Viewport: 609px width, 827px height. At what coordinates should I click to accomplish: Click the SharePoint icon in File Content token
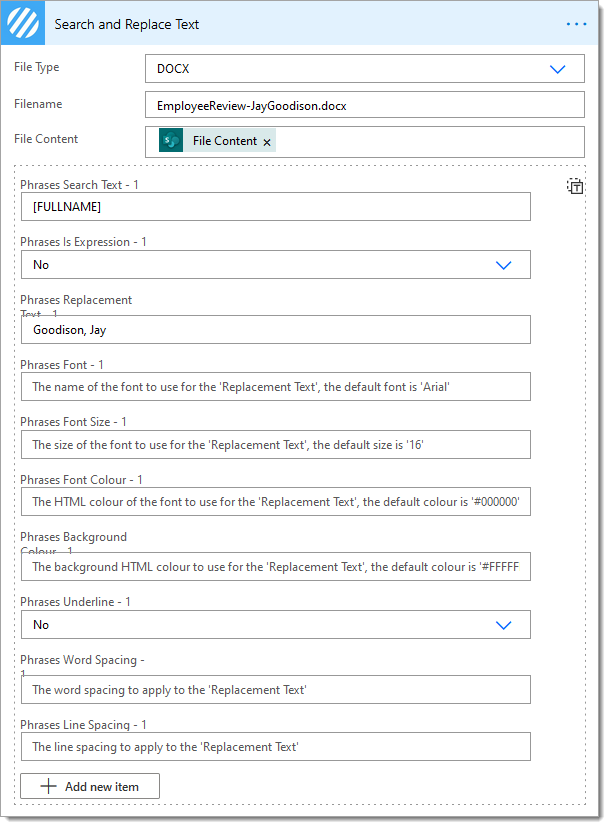(171, 140)
